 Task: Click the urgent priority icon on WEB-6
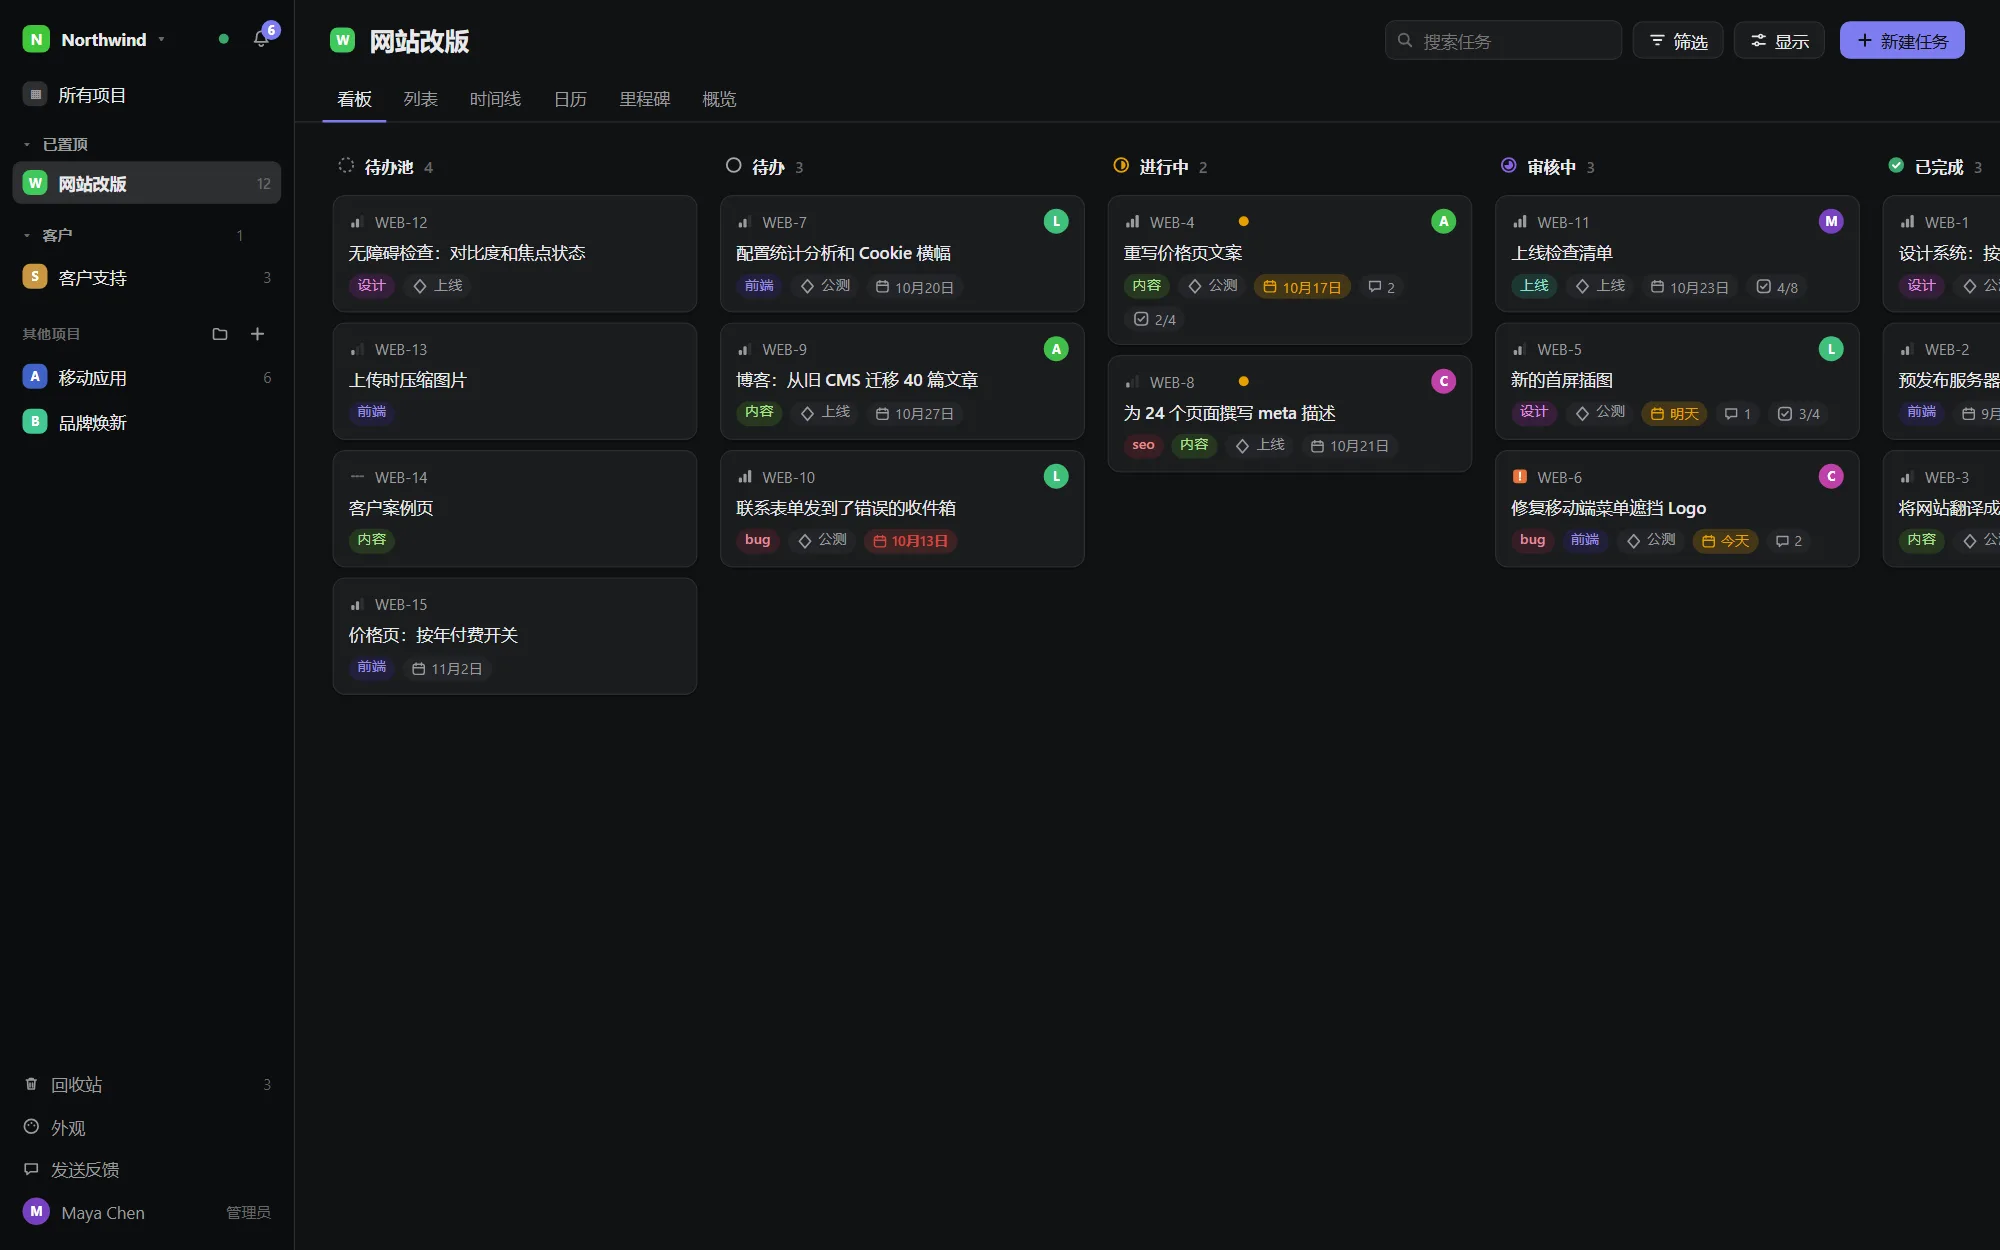[x=1520, y=477]
